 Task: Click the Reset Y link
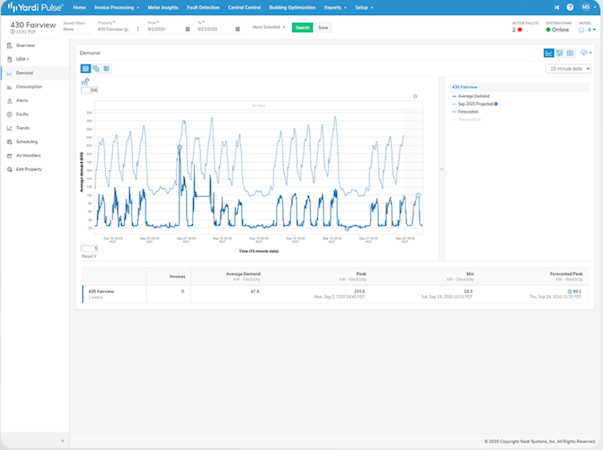click(x=89, y=256)
